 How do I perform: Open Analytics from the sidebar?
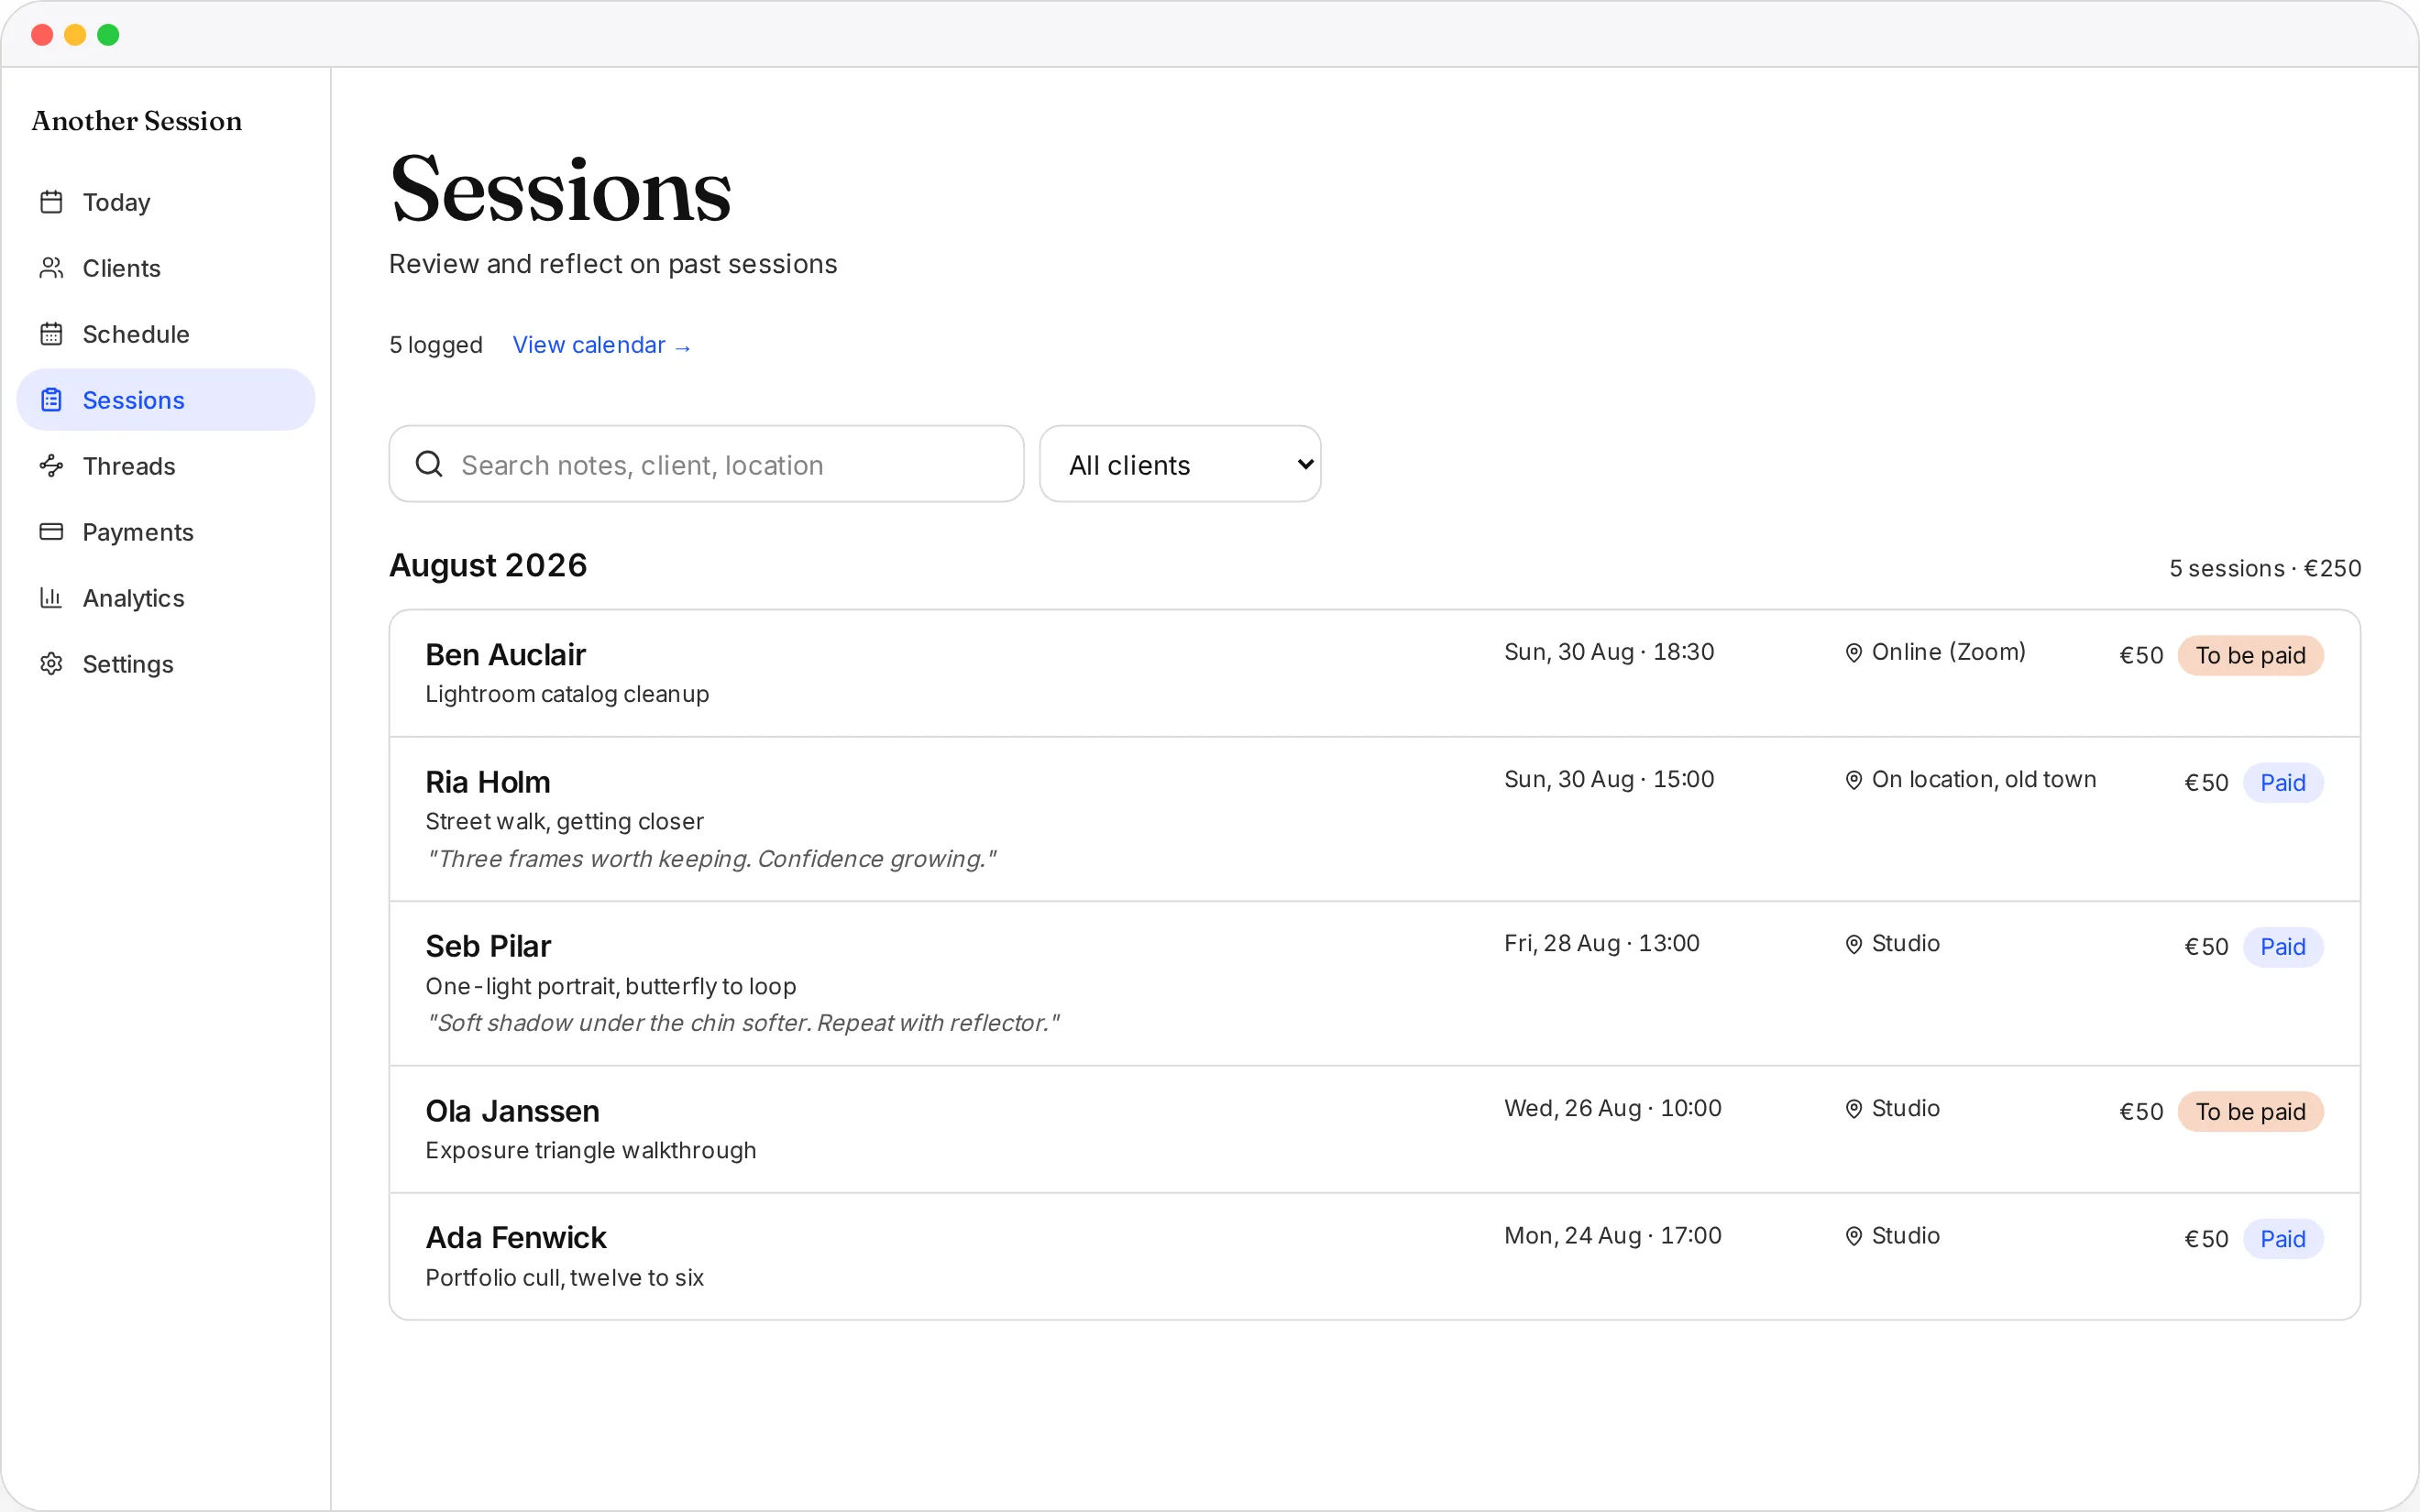point(166,598)
